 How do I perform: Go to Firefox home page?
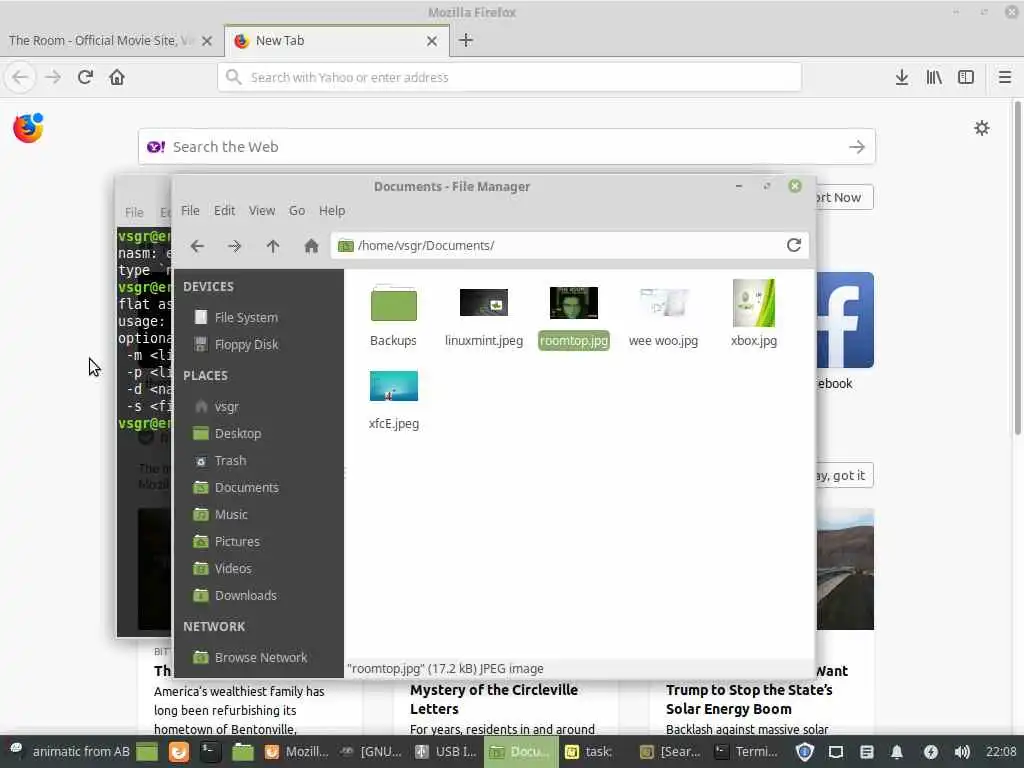click(x=117, y=77)
